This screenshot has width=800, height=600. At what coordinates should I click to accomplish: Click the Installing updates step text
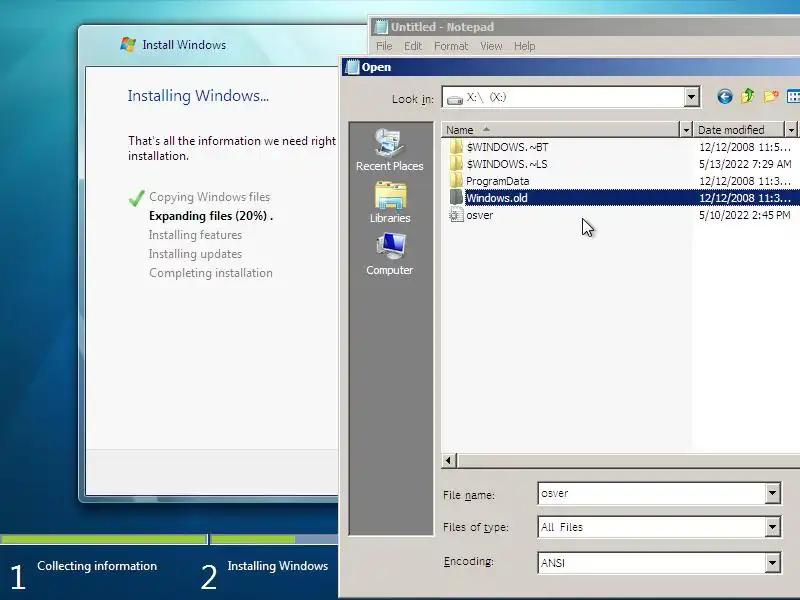tap(195, 254)
